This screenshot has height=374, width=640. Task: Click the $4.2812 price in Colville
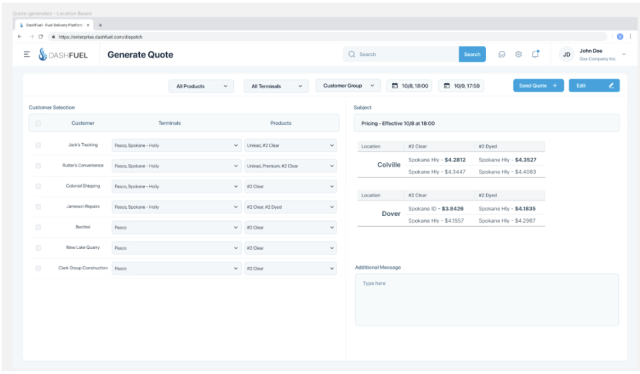pyautogui.click(x=455, y=160)
